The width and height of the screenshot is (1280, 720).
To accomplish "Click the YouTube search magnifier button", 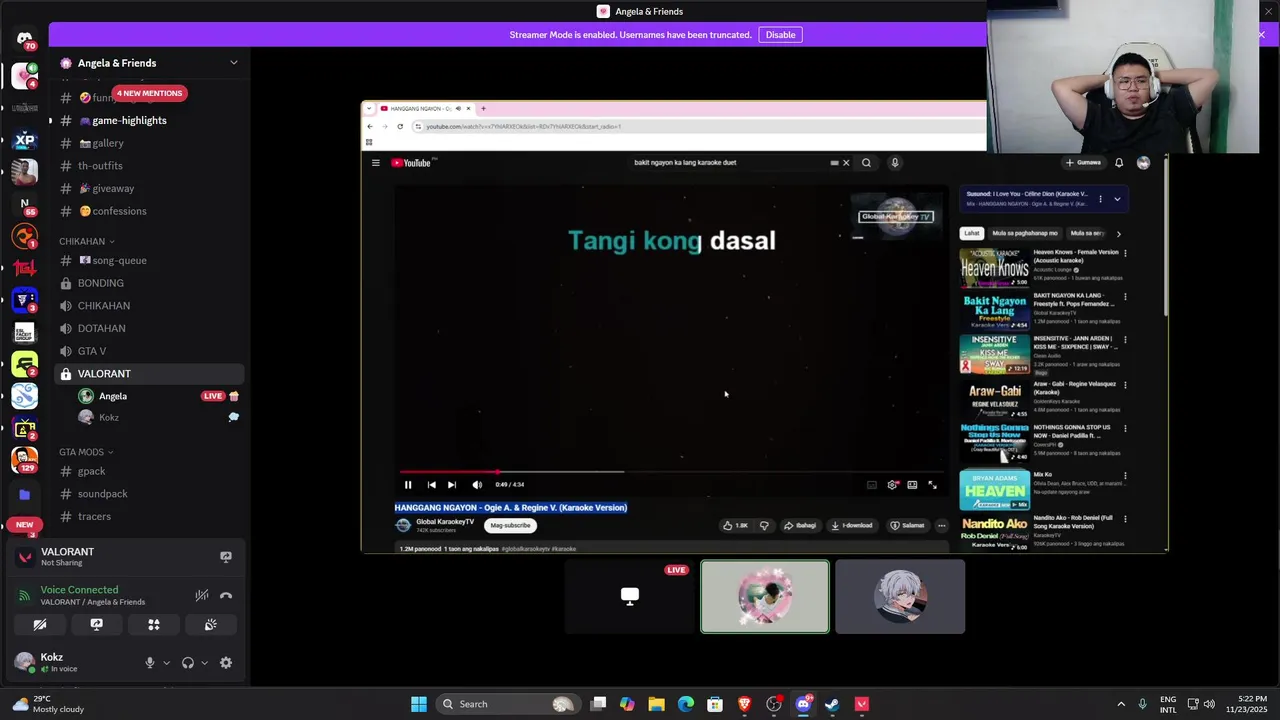I will tap(866, 163).
